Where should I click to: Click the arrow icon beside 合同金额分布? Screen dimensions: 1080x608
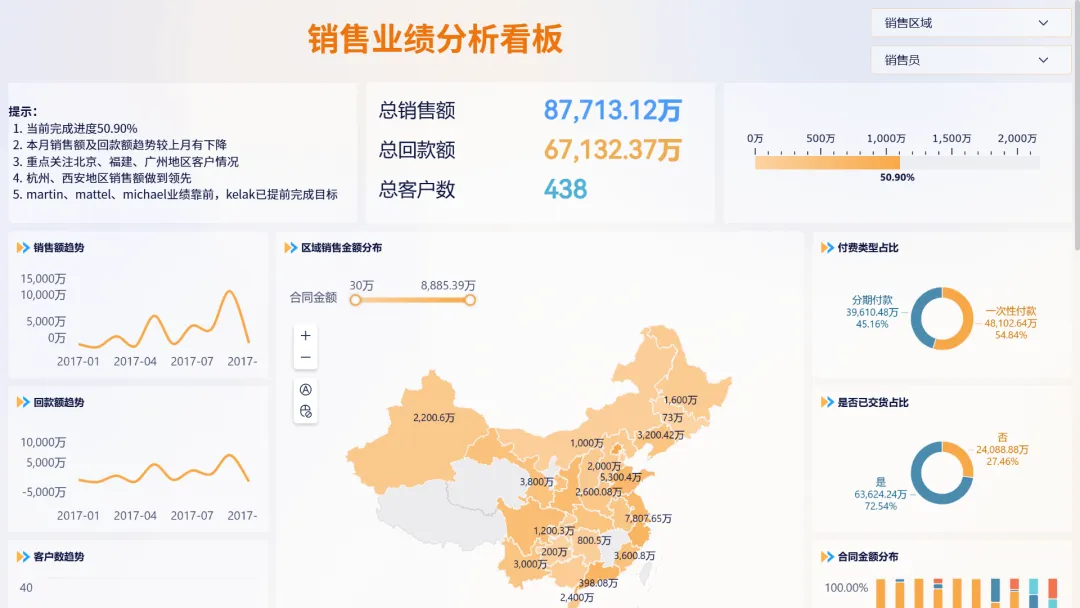point(827,556)
